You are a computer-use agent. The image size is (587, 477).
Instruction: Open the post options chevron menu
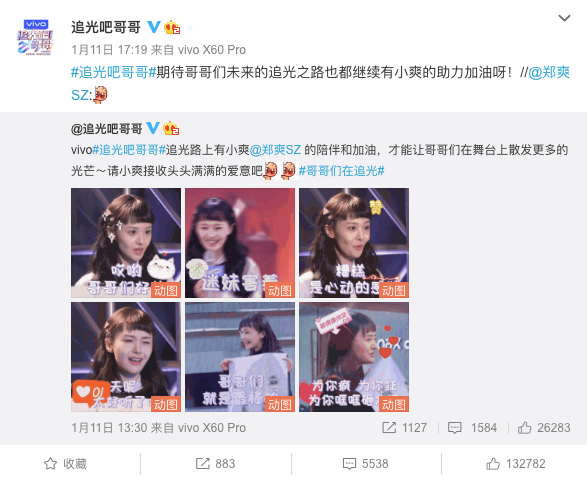(x=564, y=18)
